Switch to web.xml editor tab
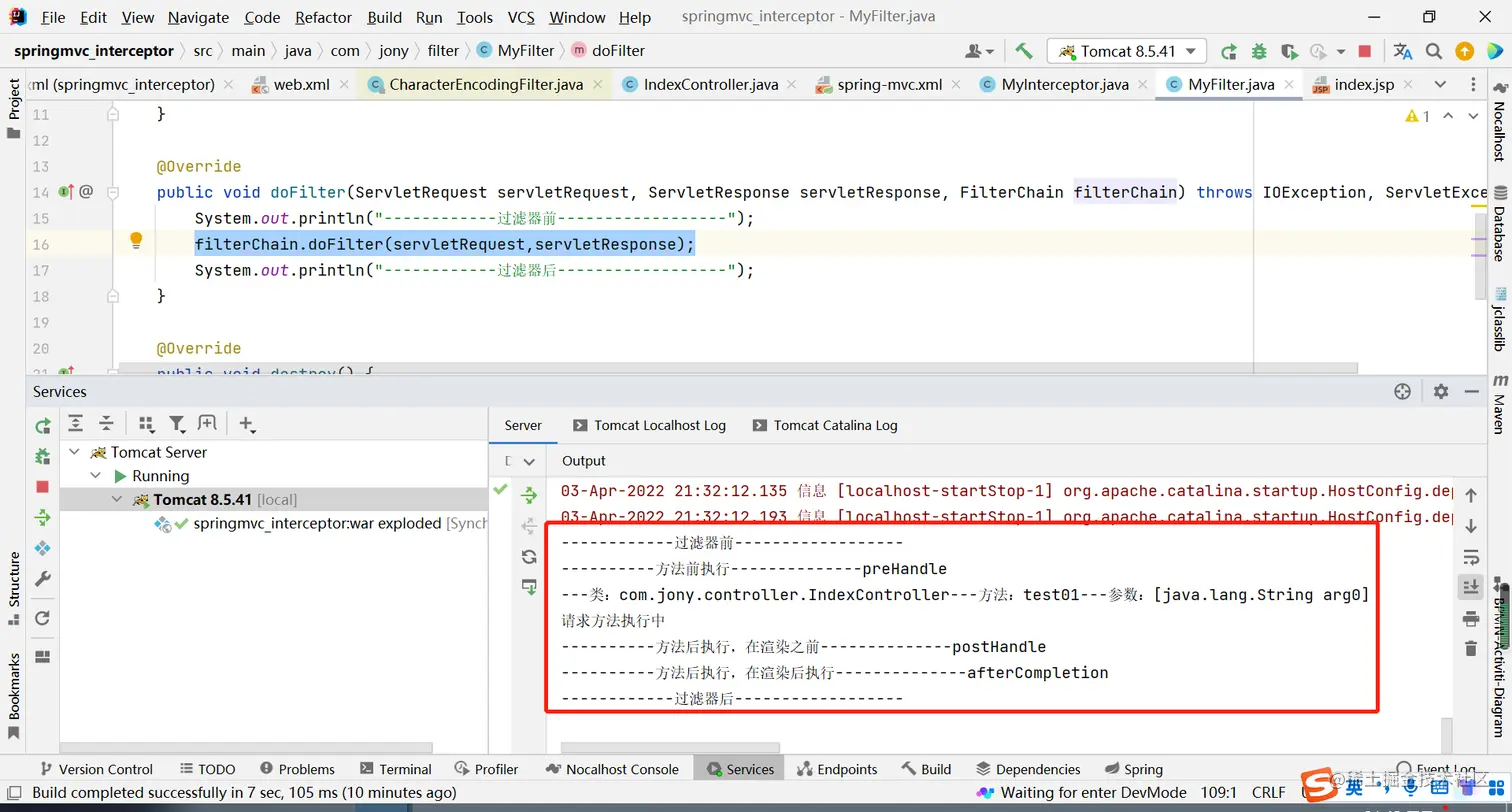Viewport: 1512px width, 812px height. point(302,85)
